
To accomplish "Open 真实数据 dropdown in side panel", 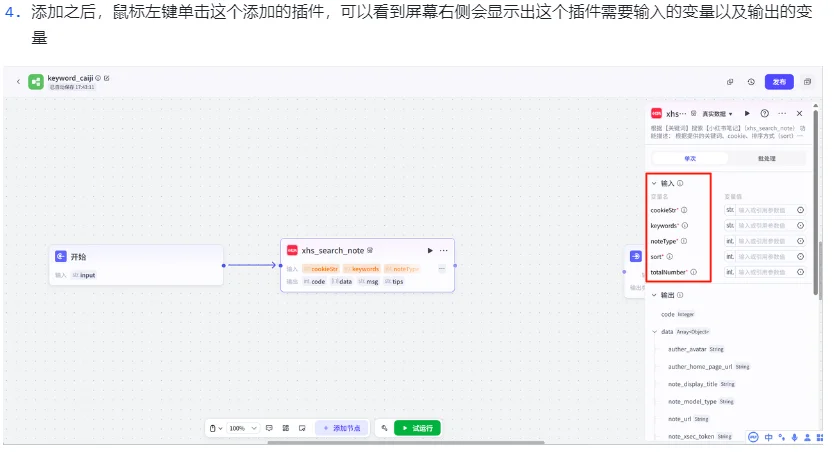I will (x=717, y=114).
